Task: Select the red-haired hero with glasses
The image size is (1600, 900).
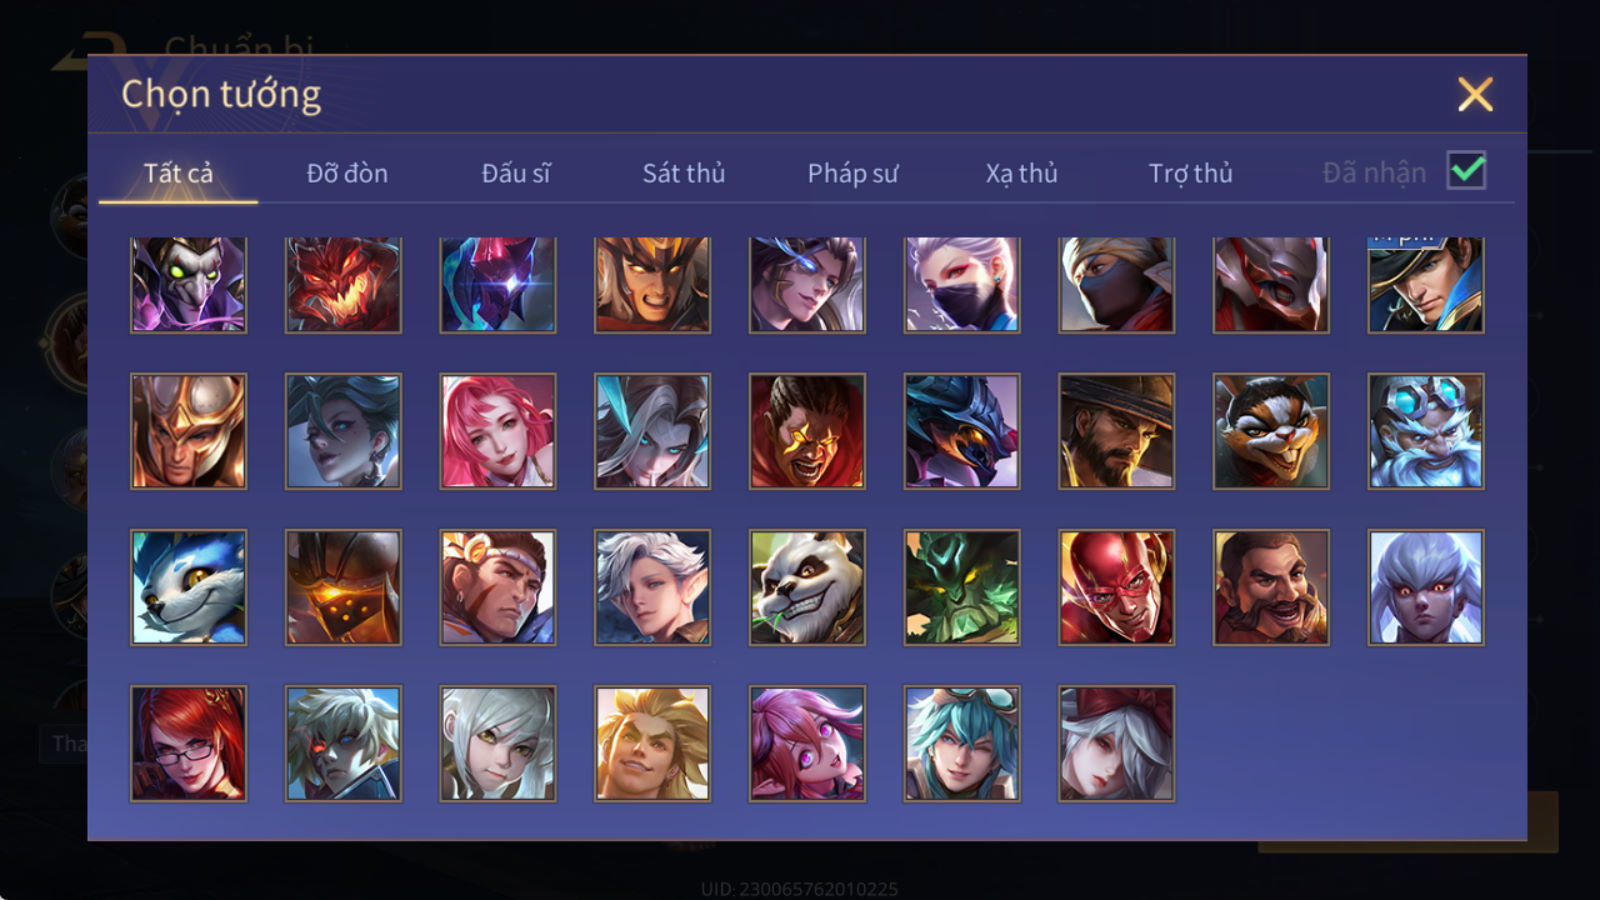Action: (x=188, y=743)
